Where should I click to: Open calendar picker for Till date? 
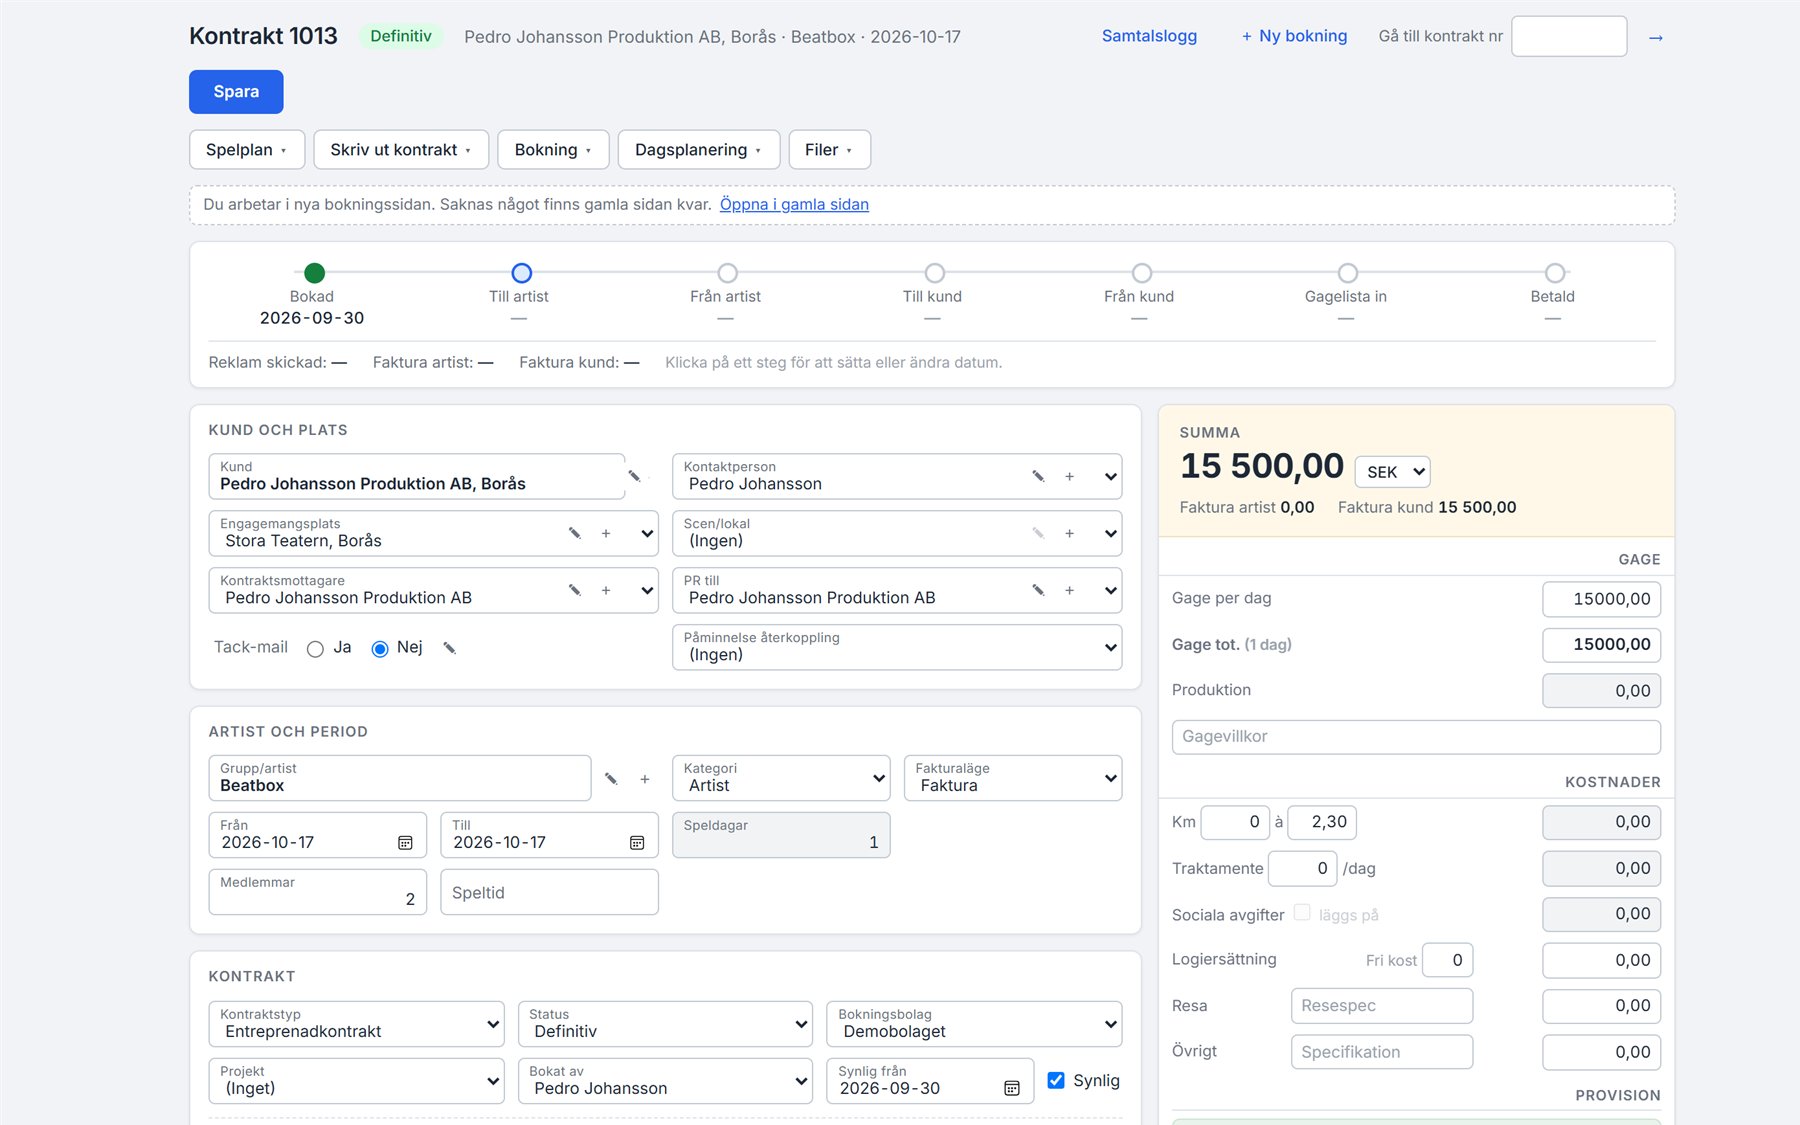pyautogui.click(x=637, y=843)
